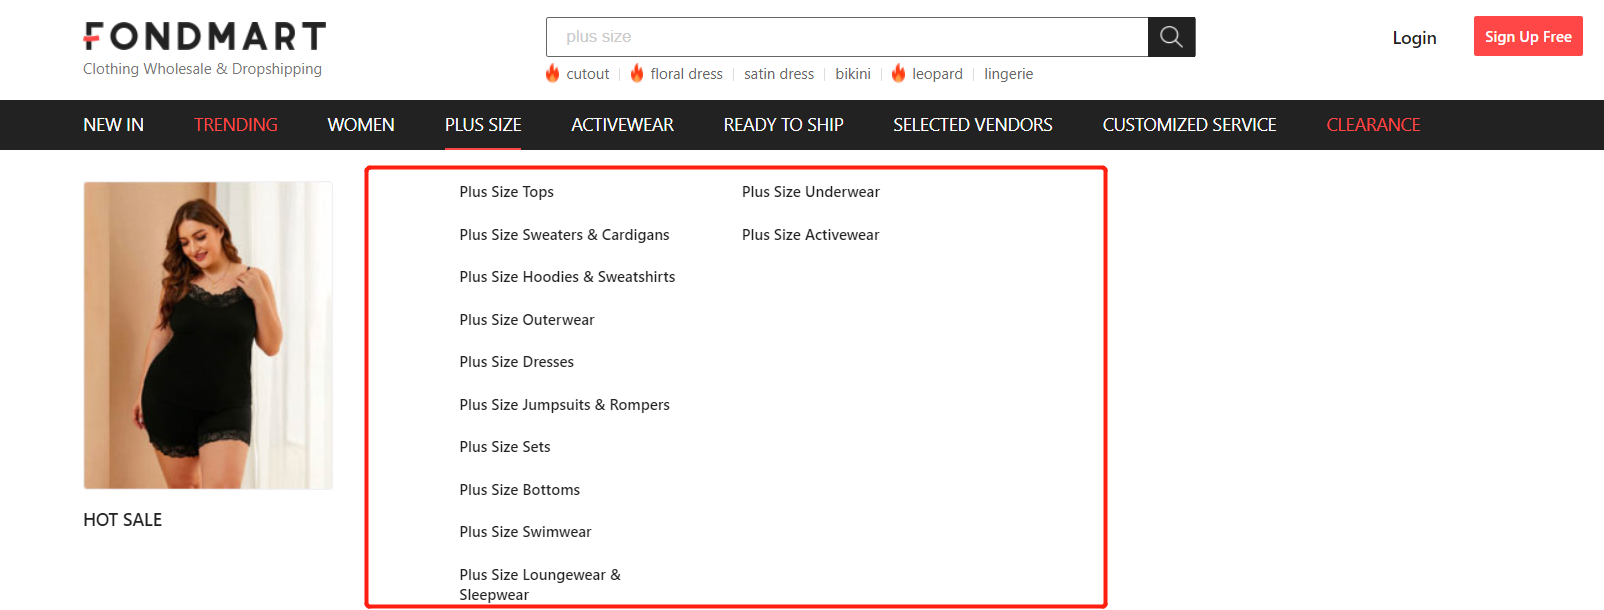
Task: Expand the SELECTED VENDORS menu
Action: pos(972,125)
